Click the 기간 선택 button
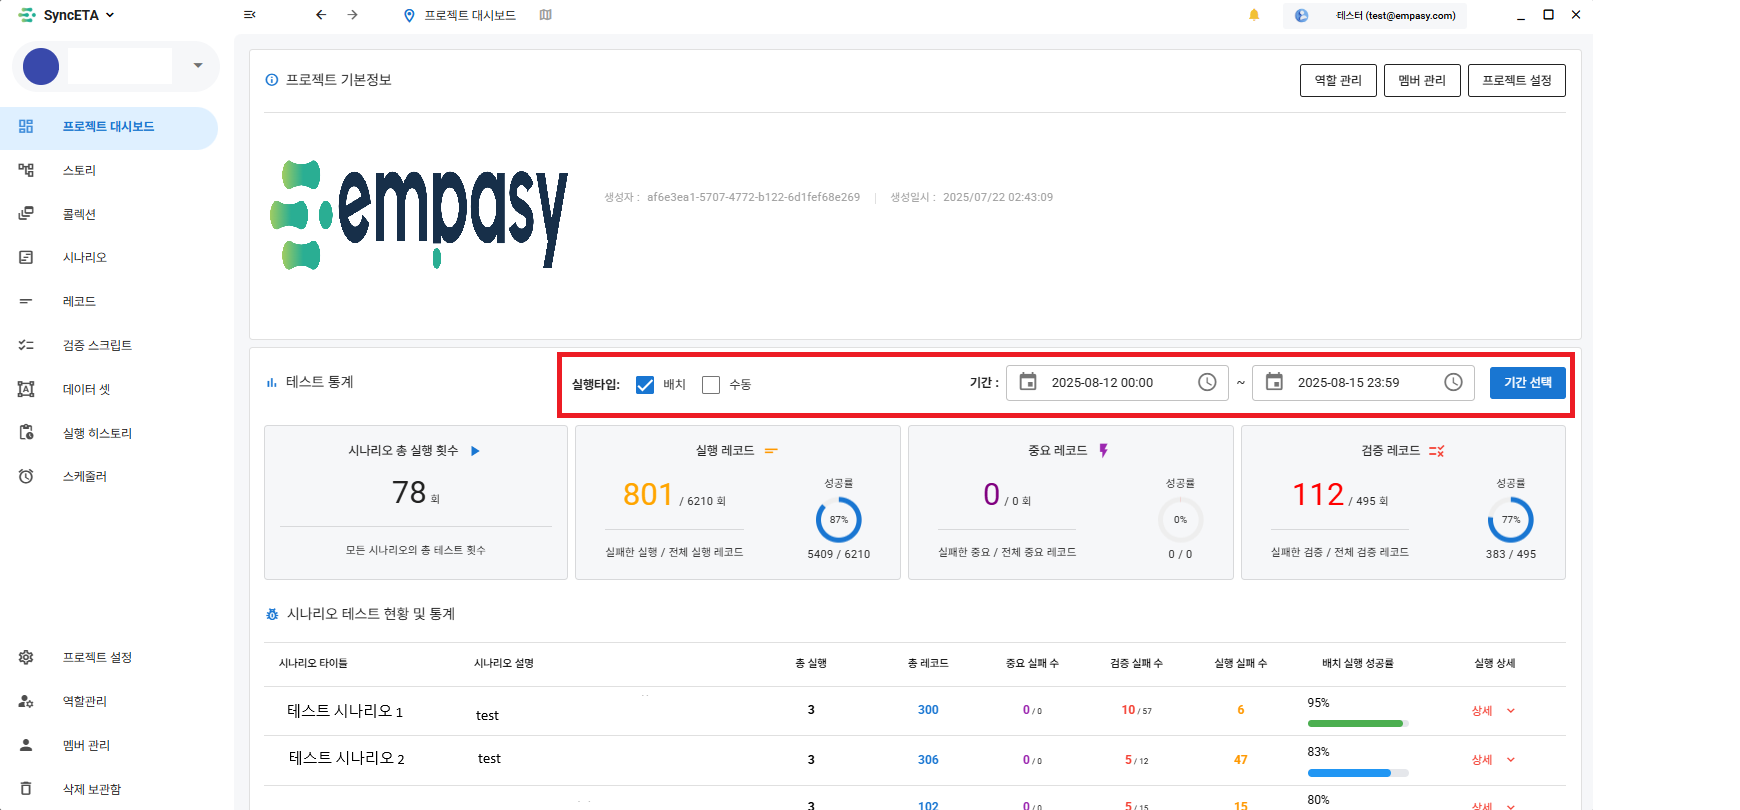This screenshot has height=810, width=1740. coord(1527,383)
